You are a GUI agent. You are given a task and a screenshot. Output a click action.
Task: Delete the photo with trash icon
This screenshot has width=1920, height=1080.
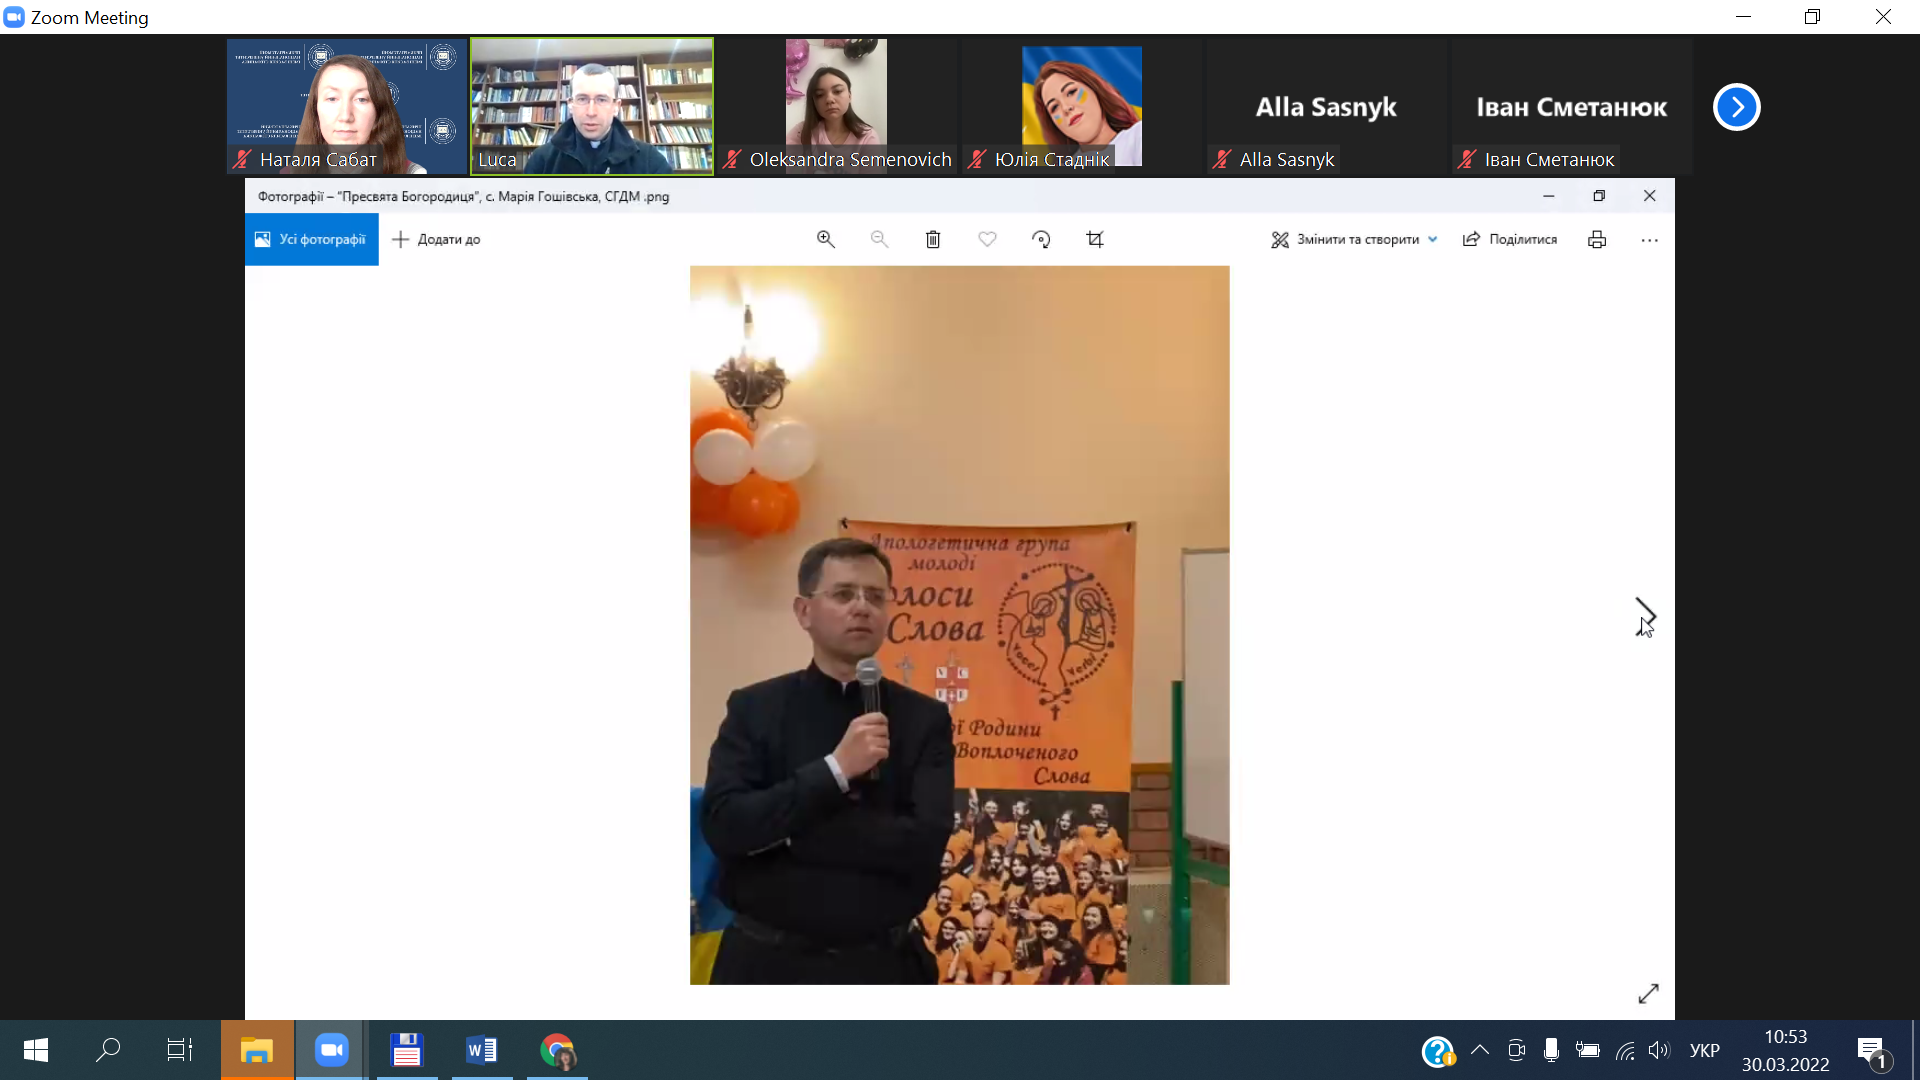coord(933,239)
